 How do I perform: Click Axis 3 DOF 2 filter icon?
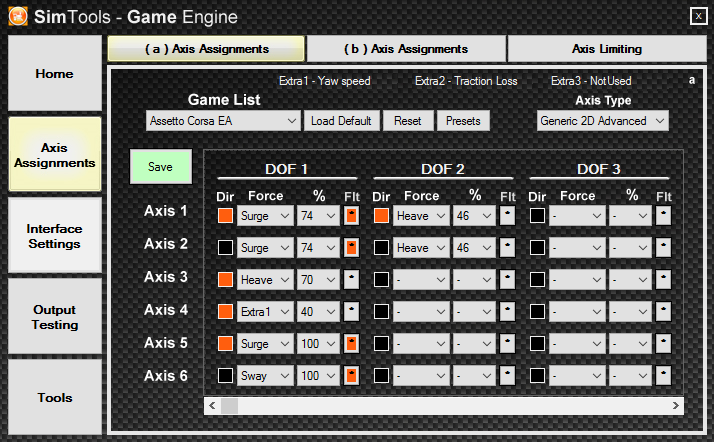[507, 279]
